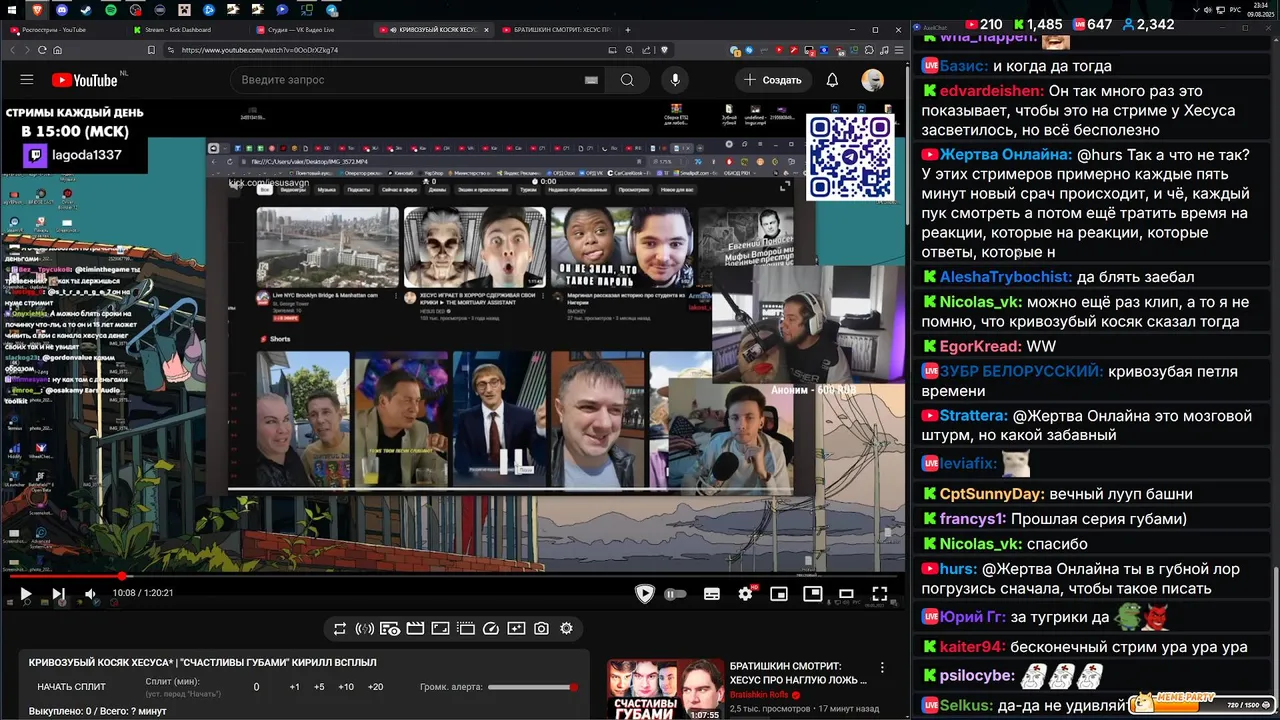Start voice search with the microphone
1280x720 pixels.
point(675,80)
